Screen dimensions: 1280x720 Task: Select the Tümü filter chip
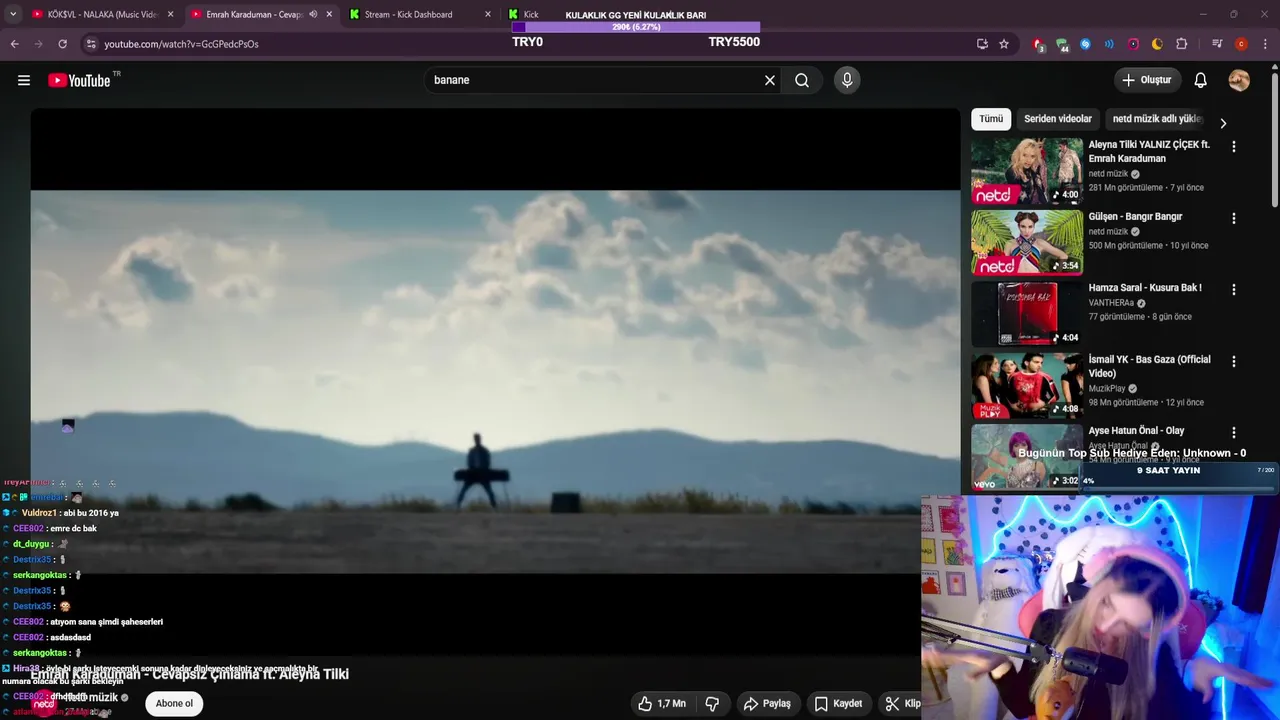[991, 119]
